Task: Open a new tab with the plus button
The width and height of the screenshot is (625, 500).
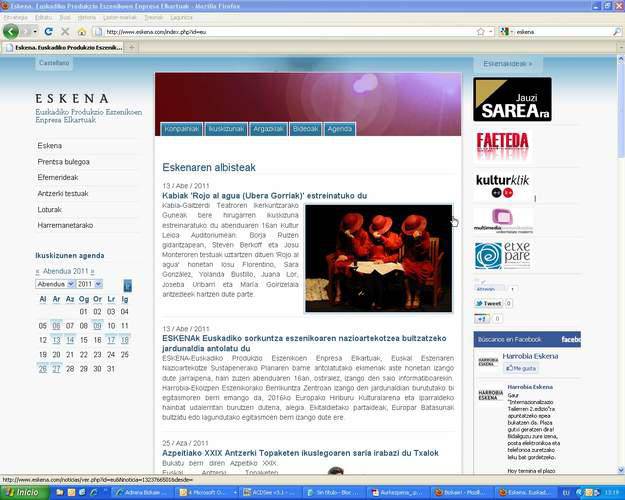Action: tap(132, 47)
